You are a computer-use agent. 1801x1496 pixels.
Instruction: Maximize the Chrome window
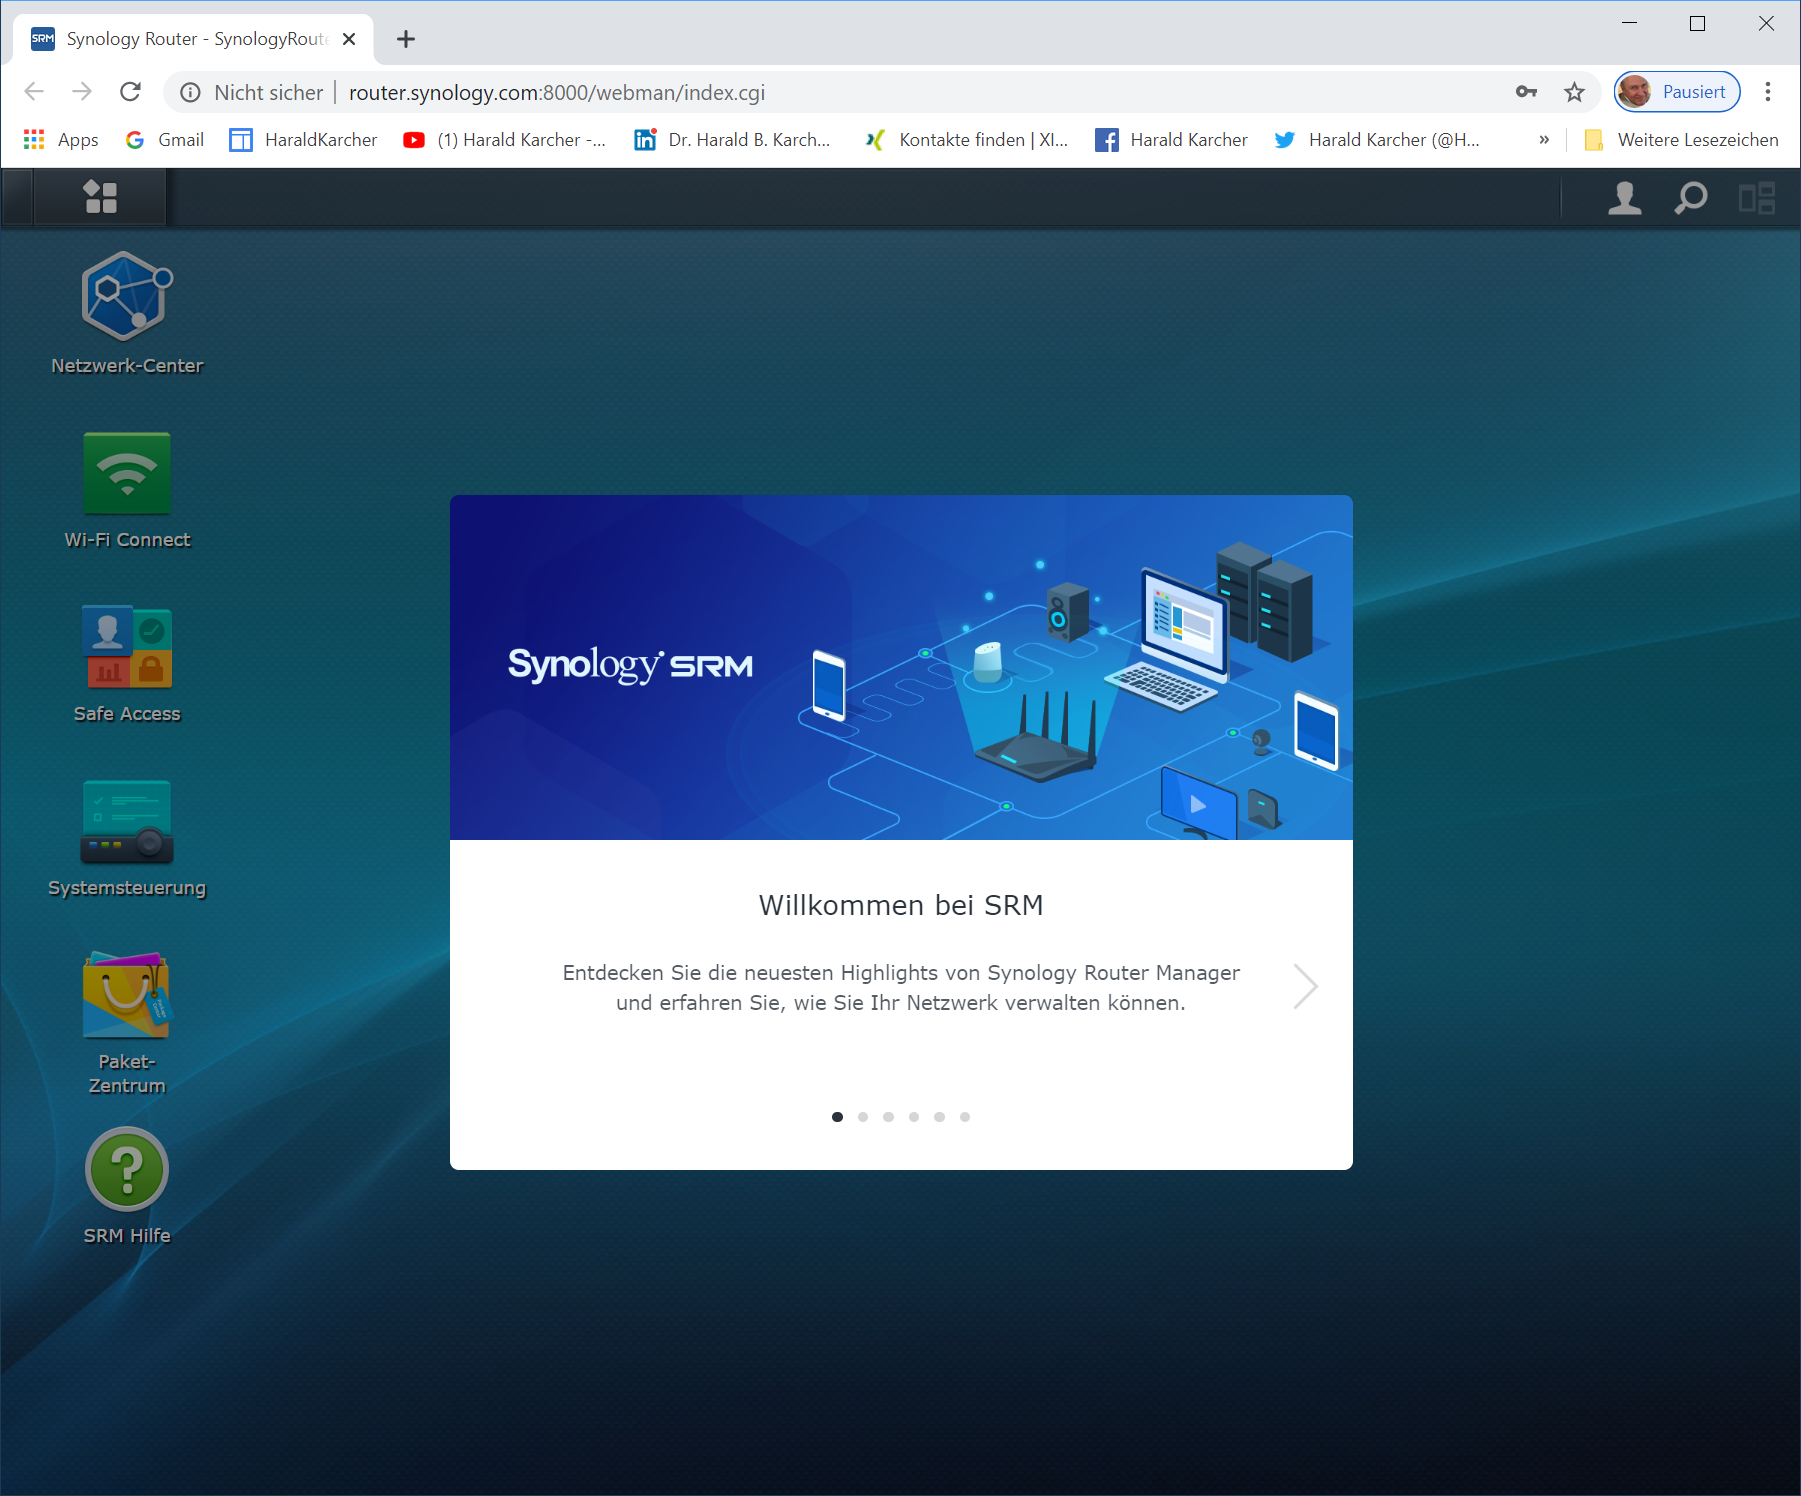pos(1697,23)
